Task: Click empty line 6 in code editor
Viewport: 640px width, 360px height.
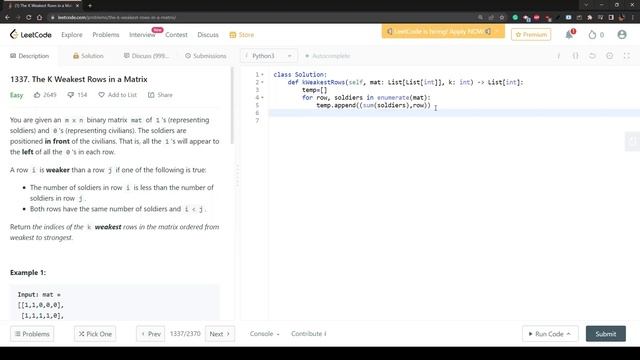Action: [454, 113]
